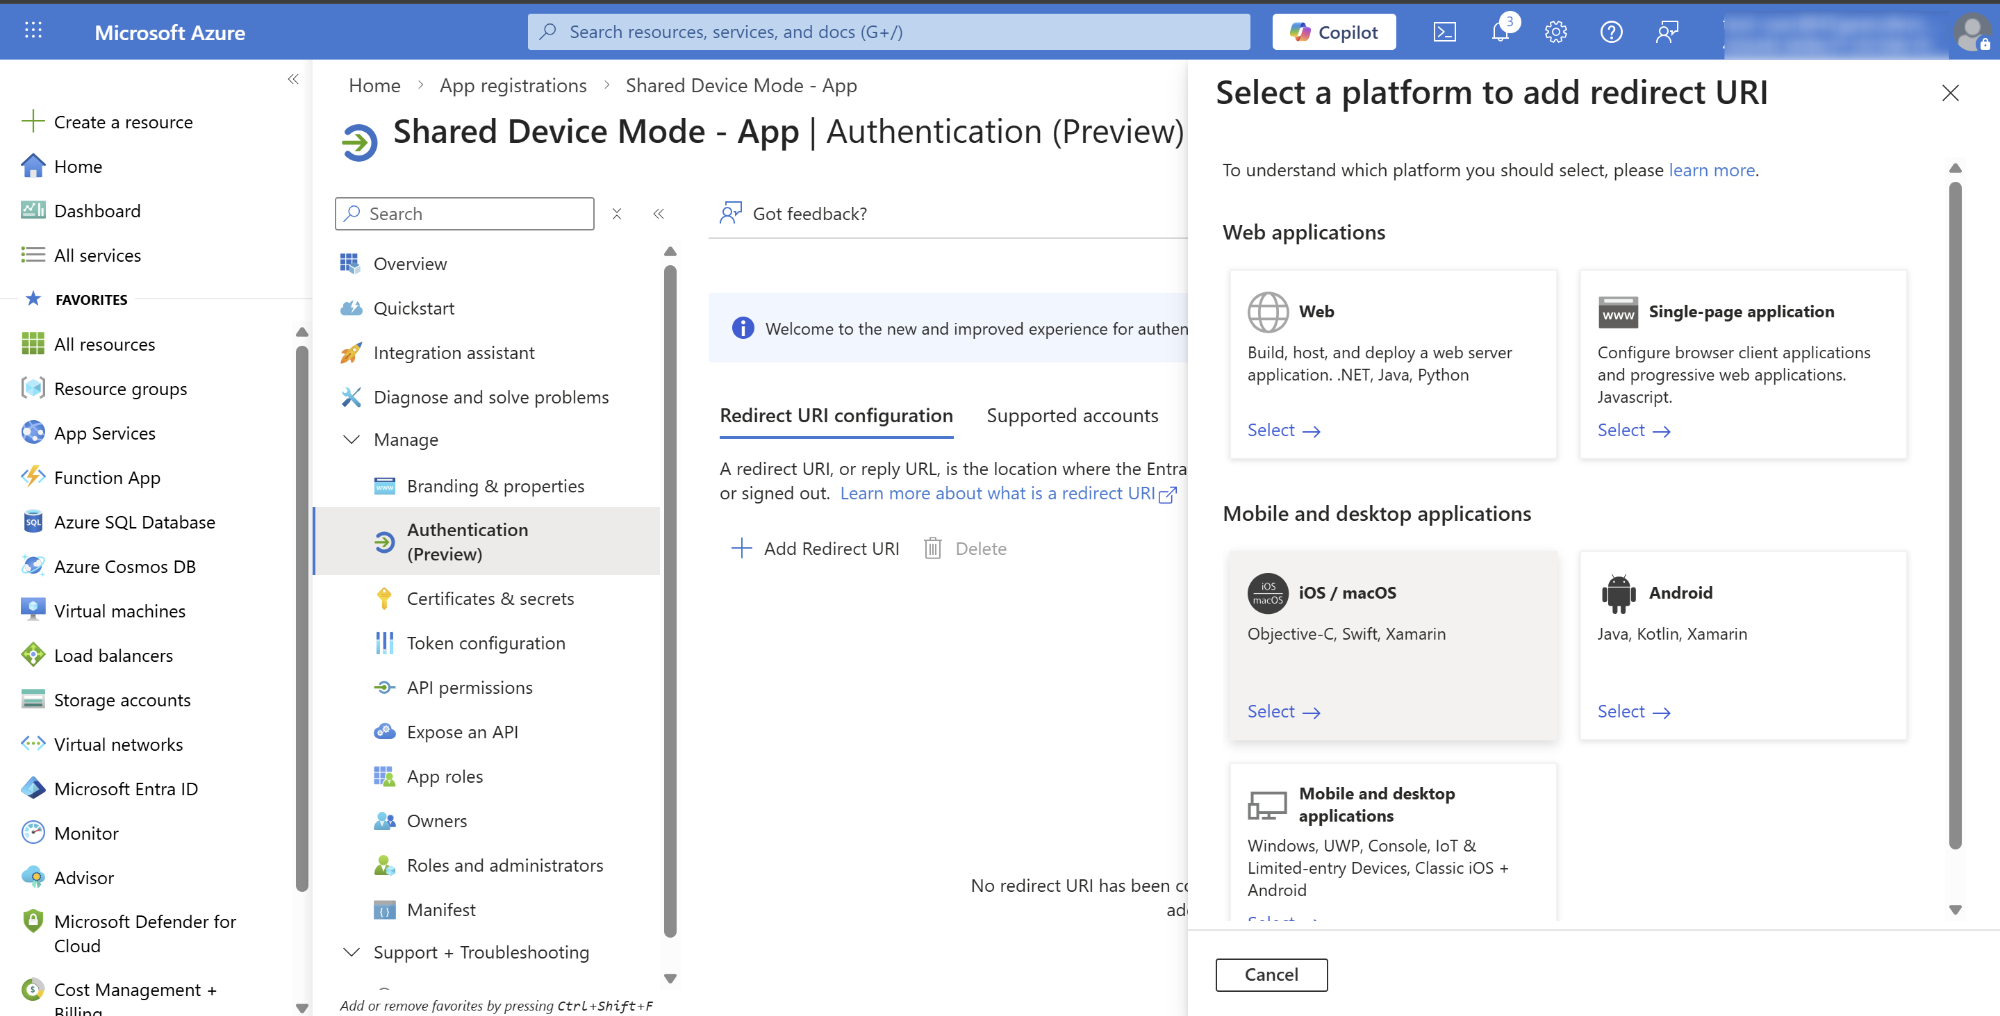Click the Add Redirect URI plus icon

click(x=741, y=548)
